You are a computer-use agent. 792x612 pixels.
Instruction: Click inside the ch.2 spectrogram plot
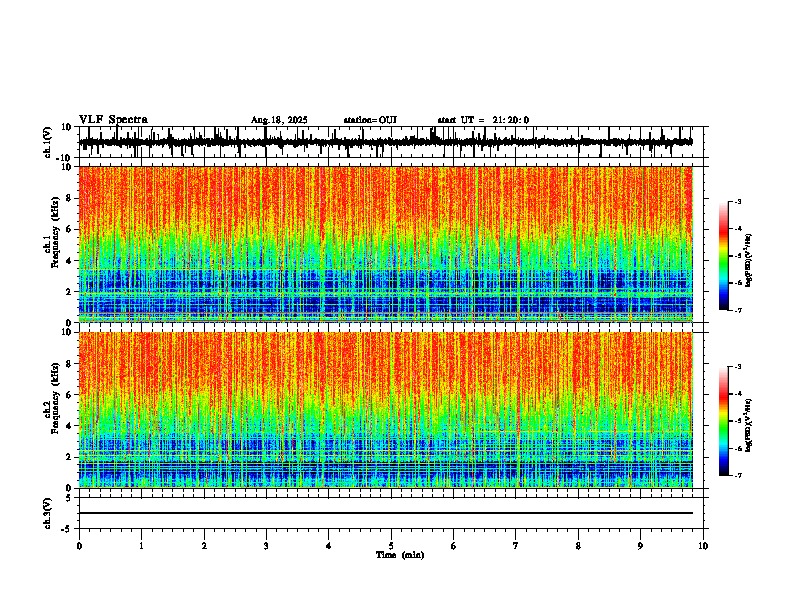[386, 410]
